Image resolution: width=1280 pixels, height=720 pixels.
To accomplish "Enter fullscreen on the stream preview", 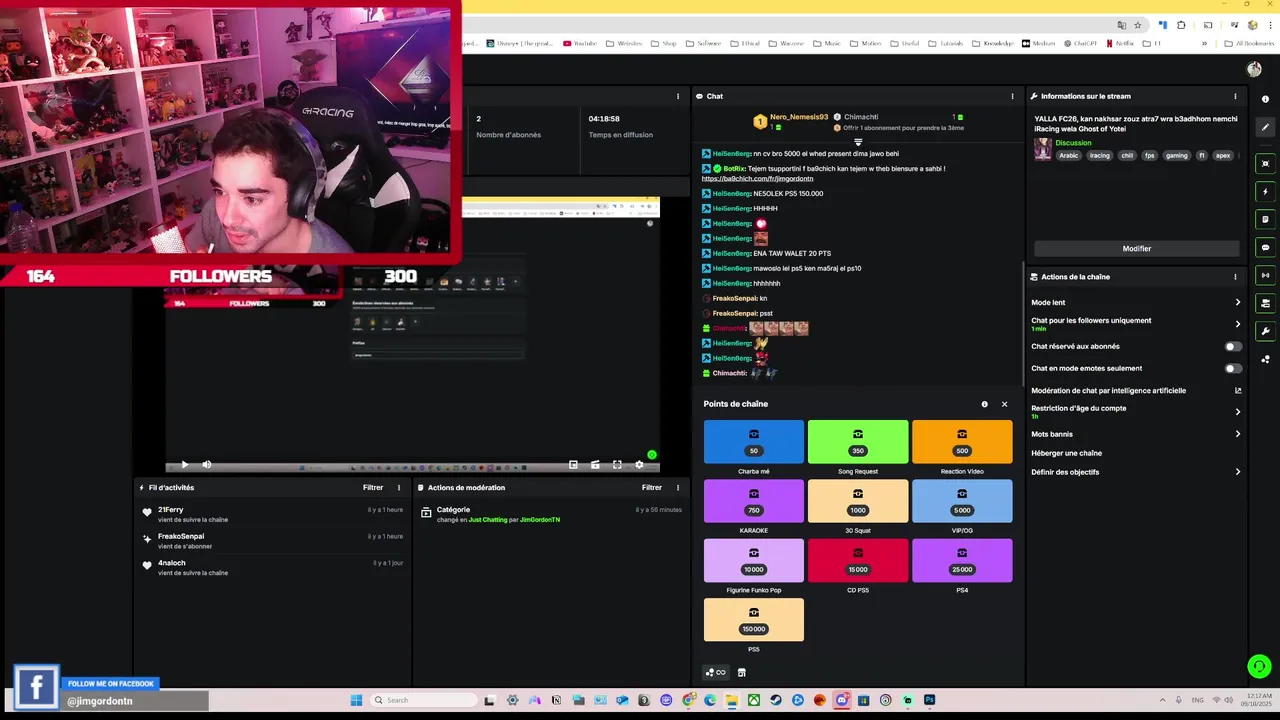I will [617, 465].
